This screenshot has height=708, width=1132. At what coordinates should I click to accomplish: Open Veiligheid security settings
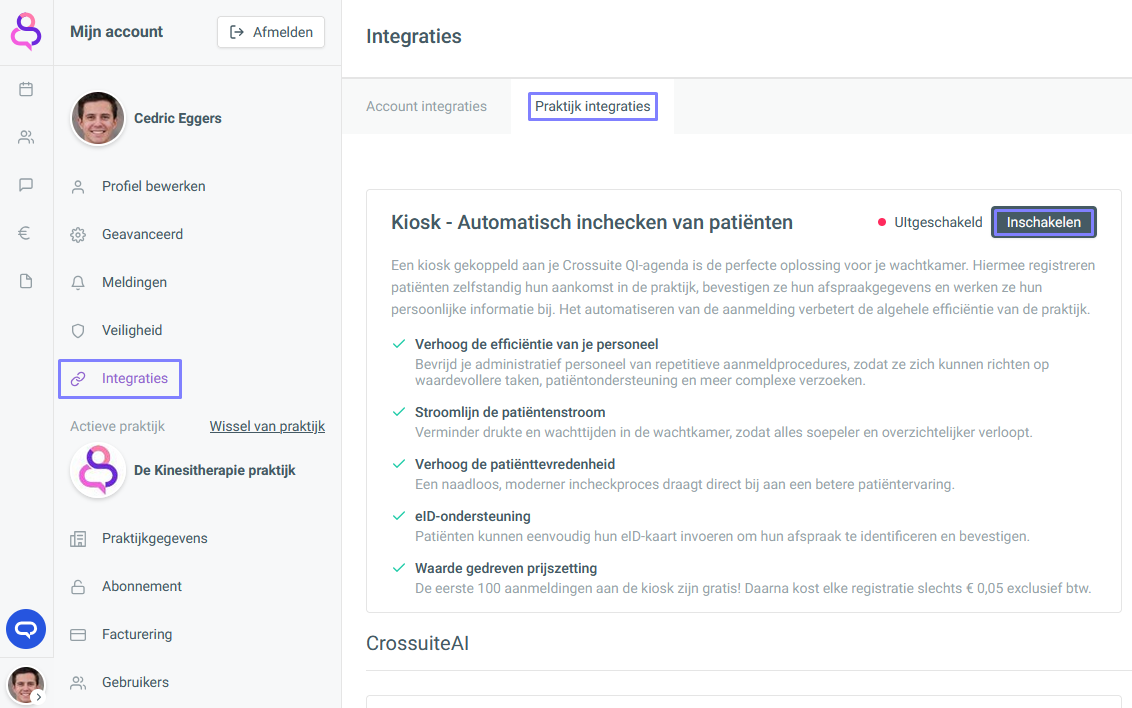pyautogui.click(x=132, y=330)
